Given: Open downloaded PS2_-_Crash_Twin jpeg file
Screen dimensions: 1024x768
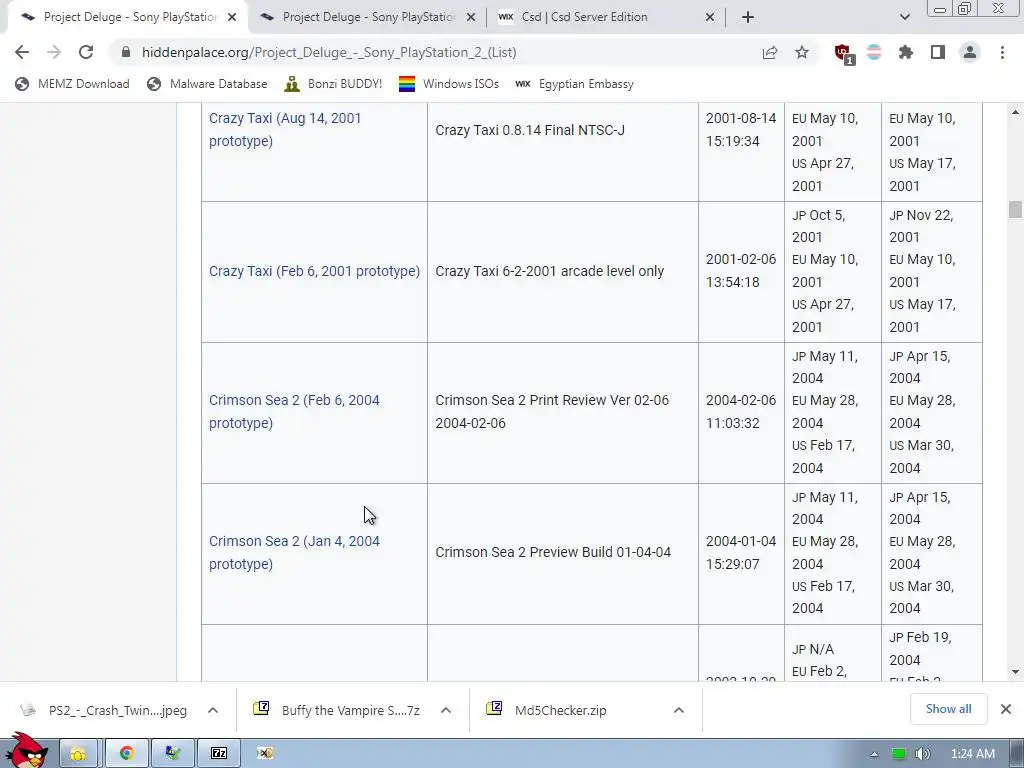Looking at the screenshot, I should 104,710.
